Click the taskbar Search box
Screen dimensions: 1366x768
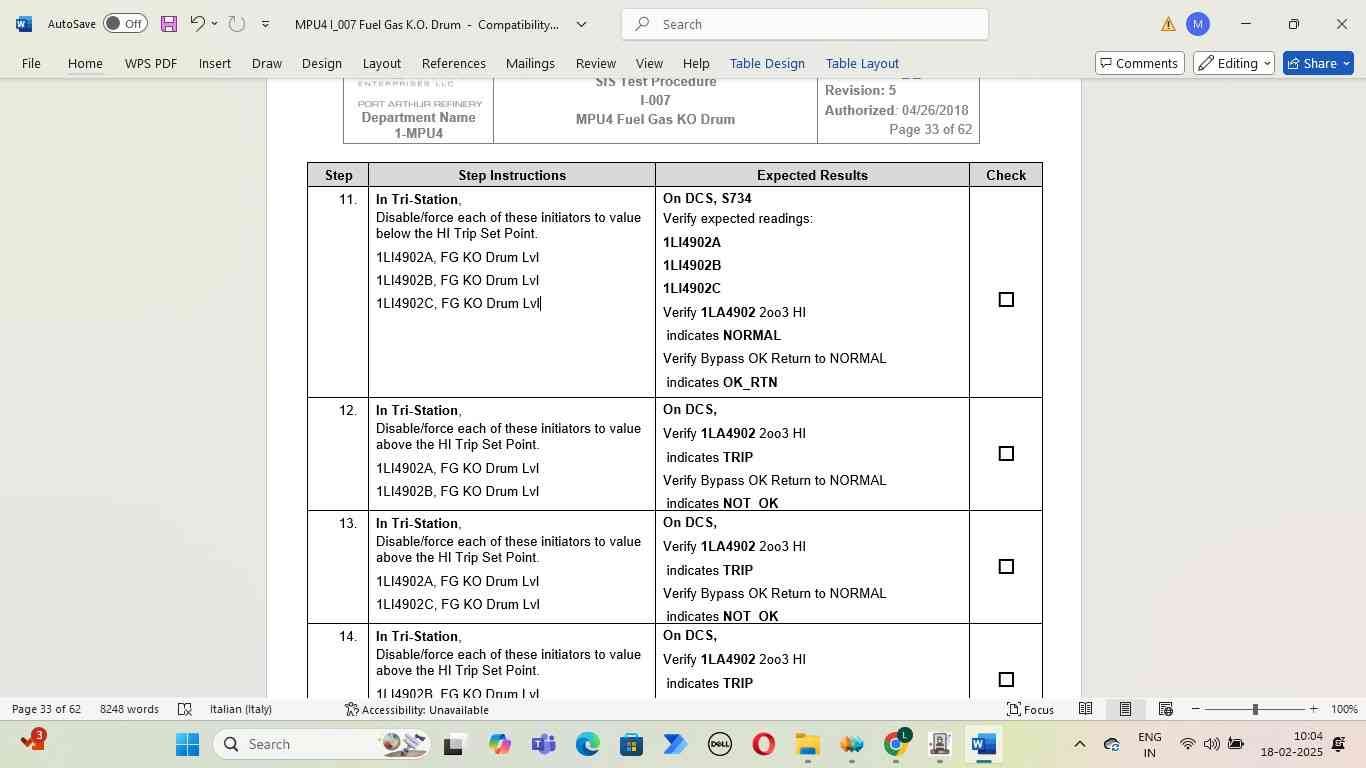point(323,744)
